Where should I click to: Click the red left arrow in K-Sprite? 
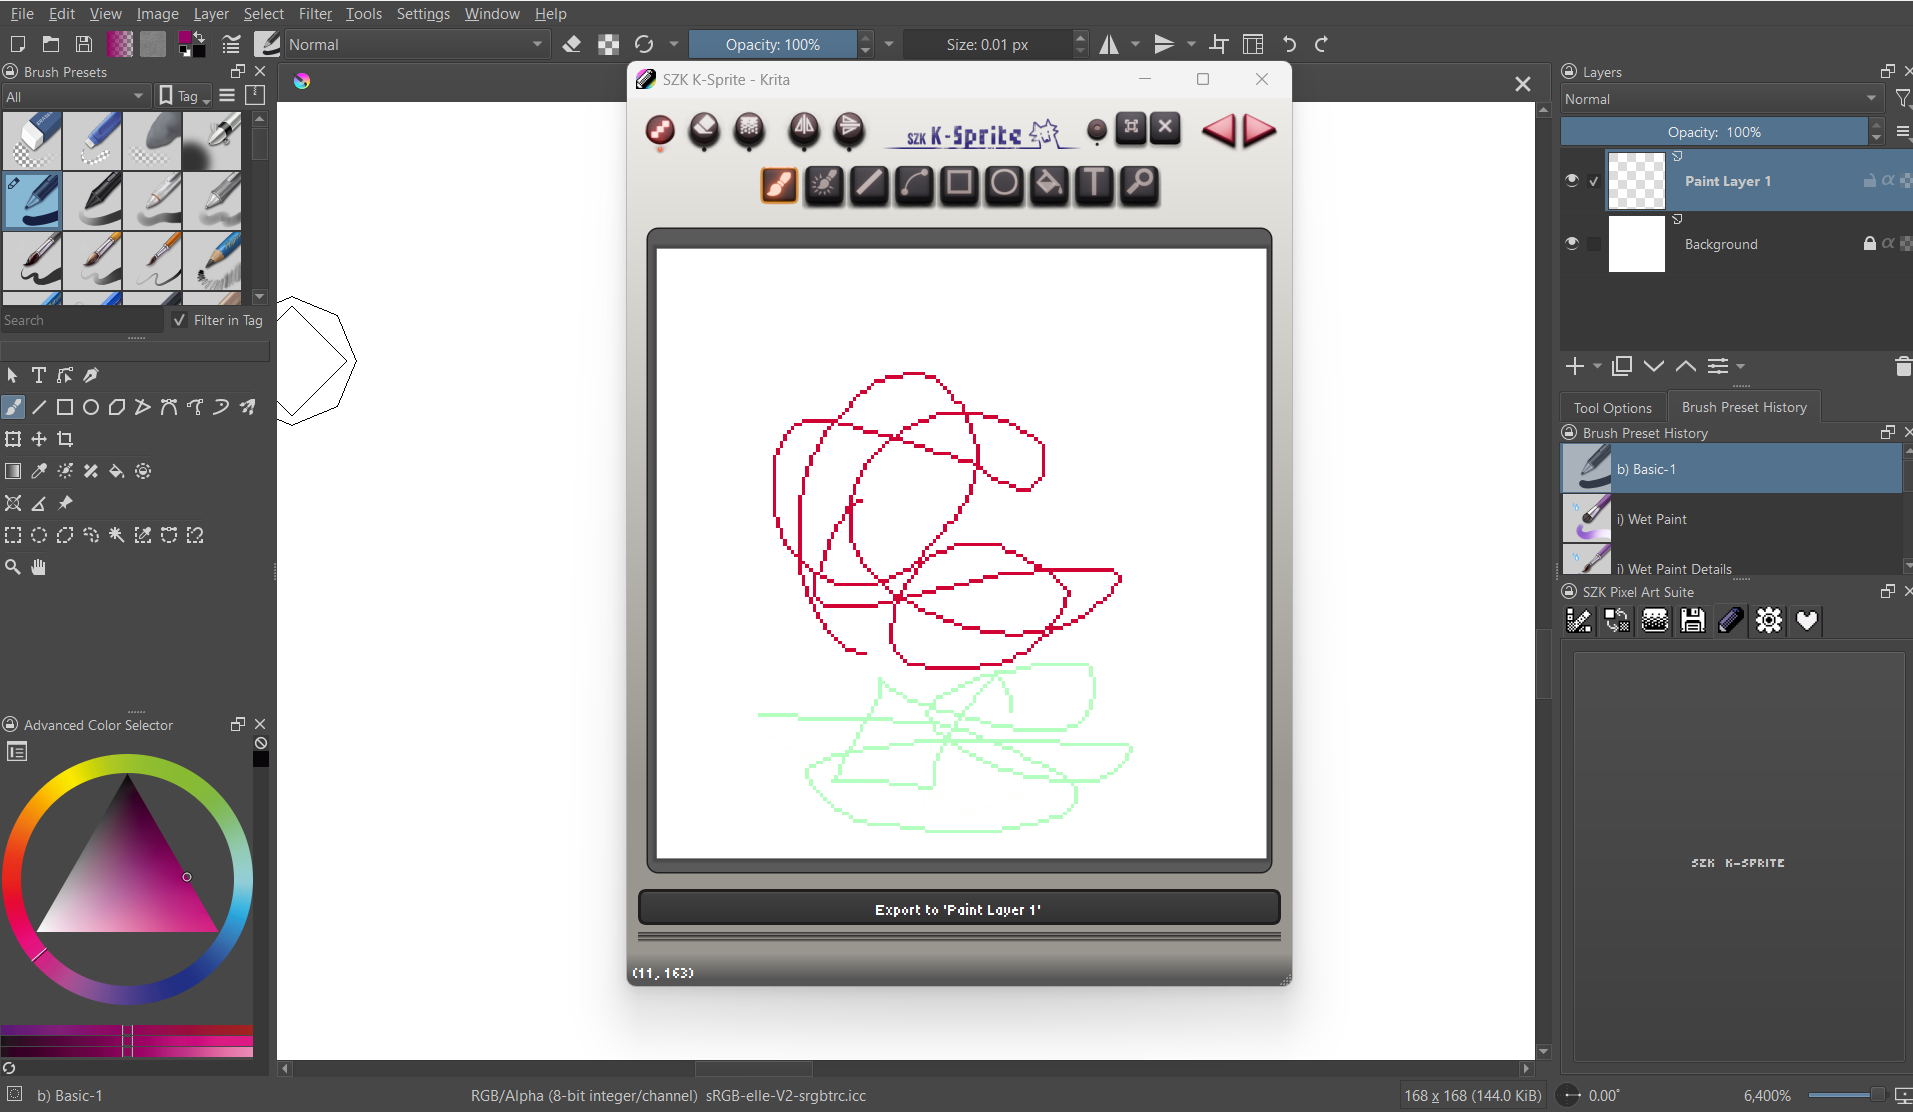point(1218,130)
